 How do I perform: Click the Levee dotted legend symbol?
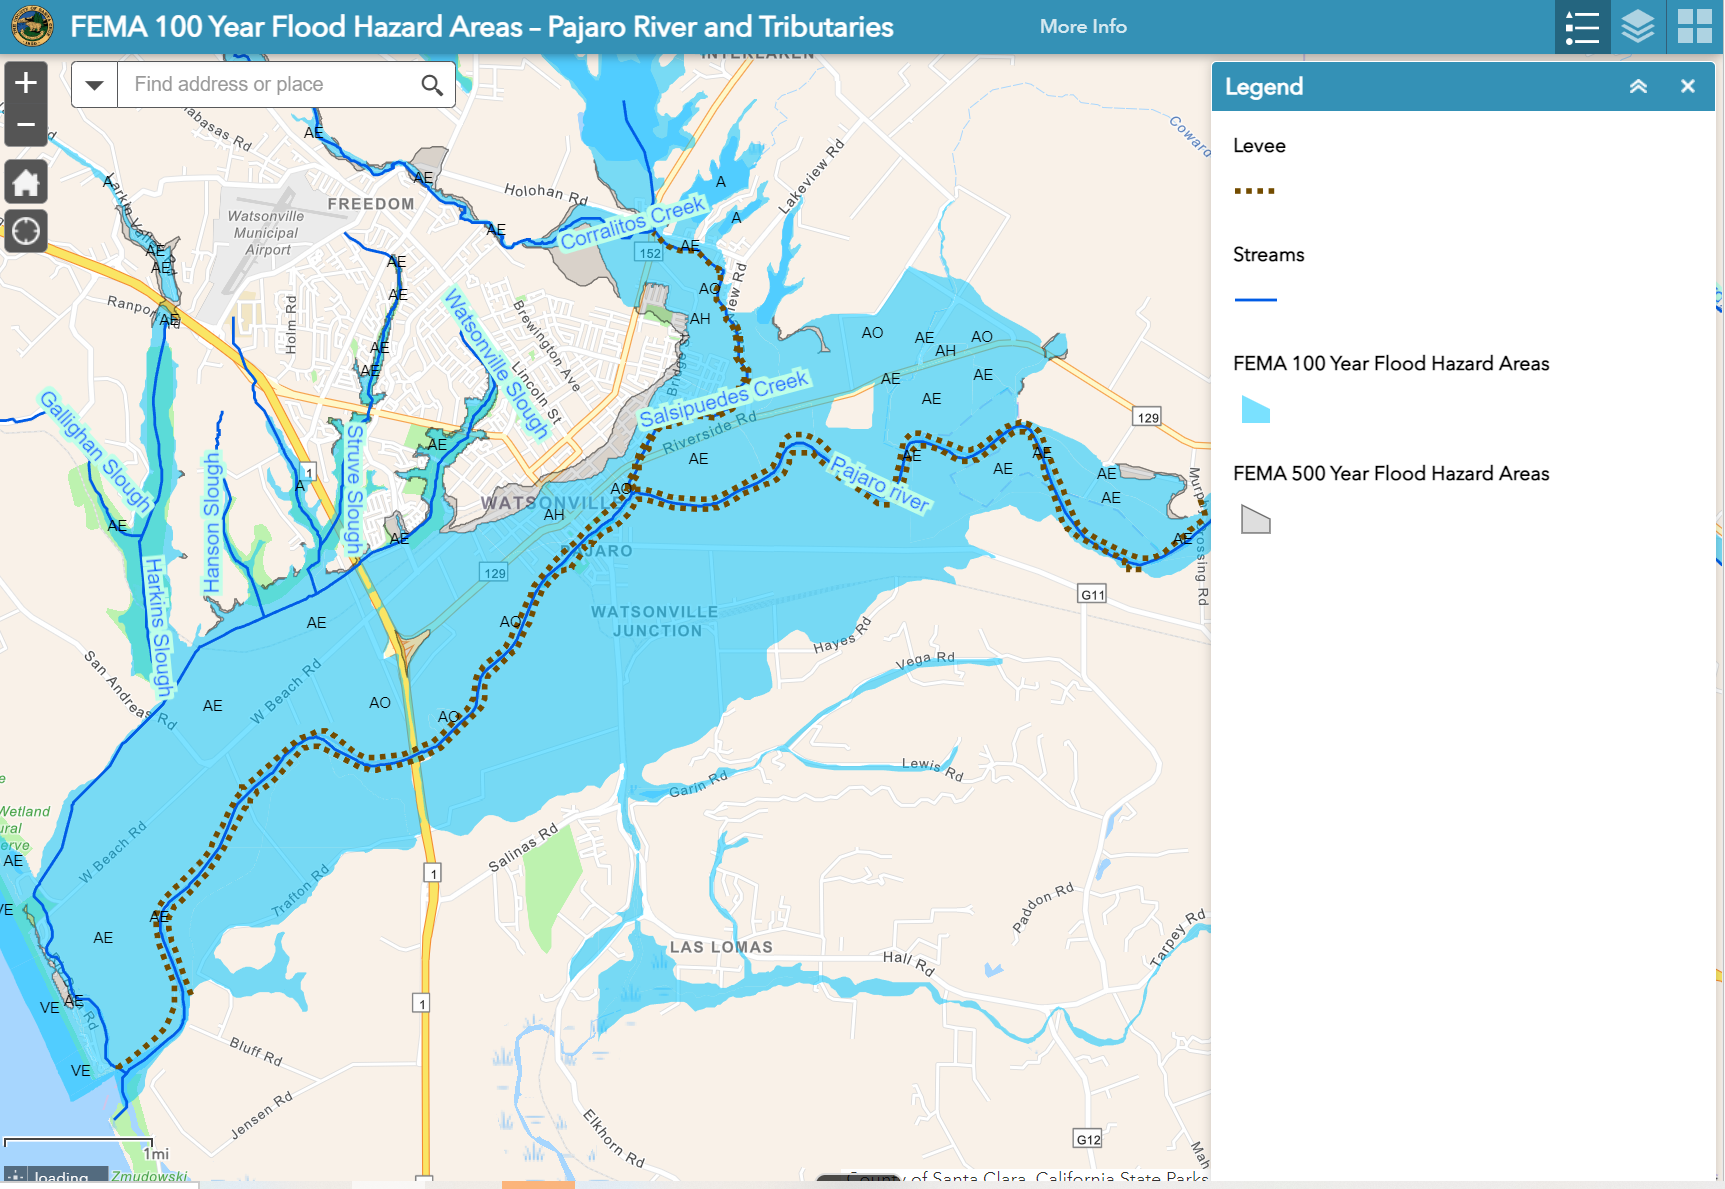click(x=1255, y=190)
